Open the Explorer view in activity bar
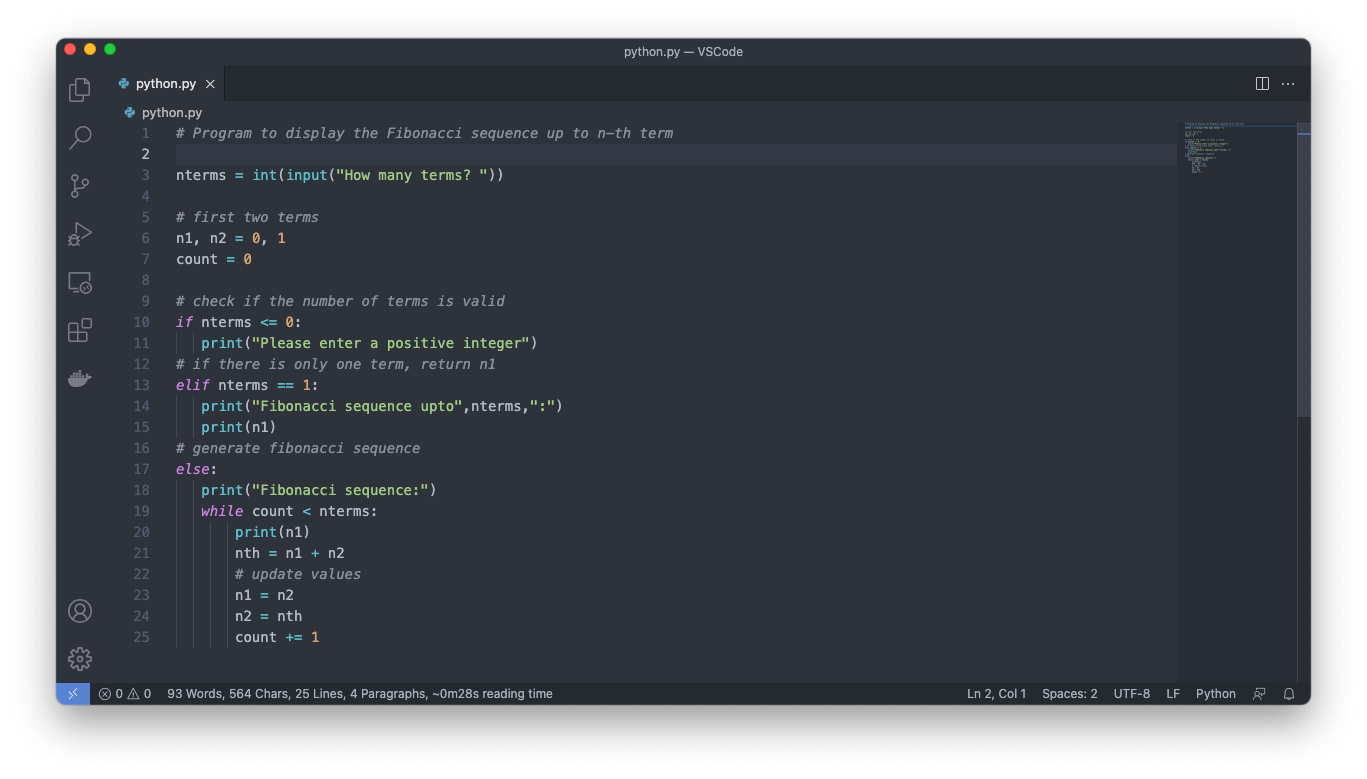Image resolution: width=1367 pixels, height=779 pixels. (80, 90)
